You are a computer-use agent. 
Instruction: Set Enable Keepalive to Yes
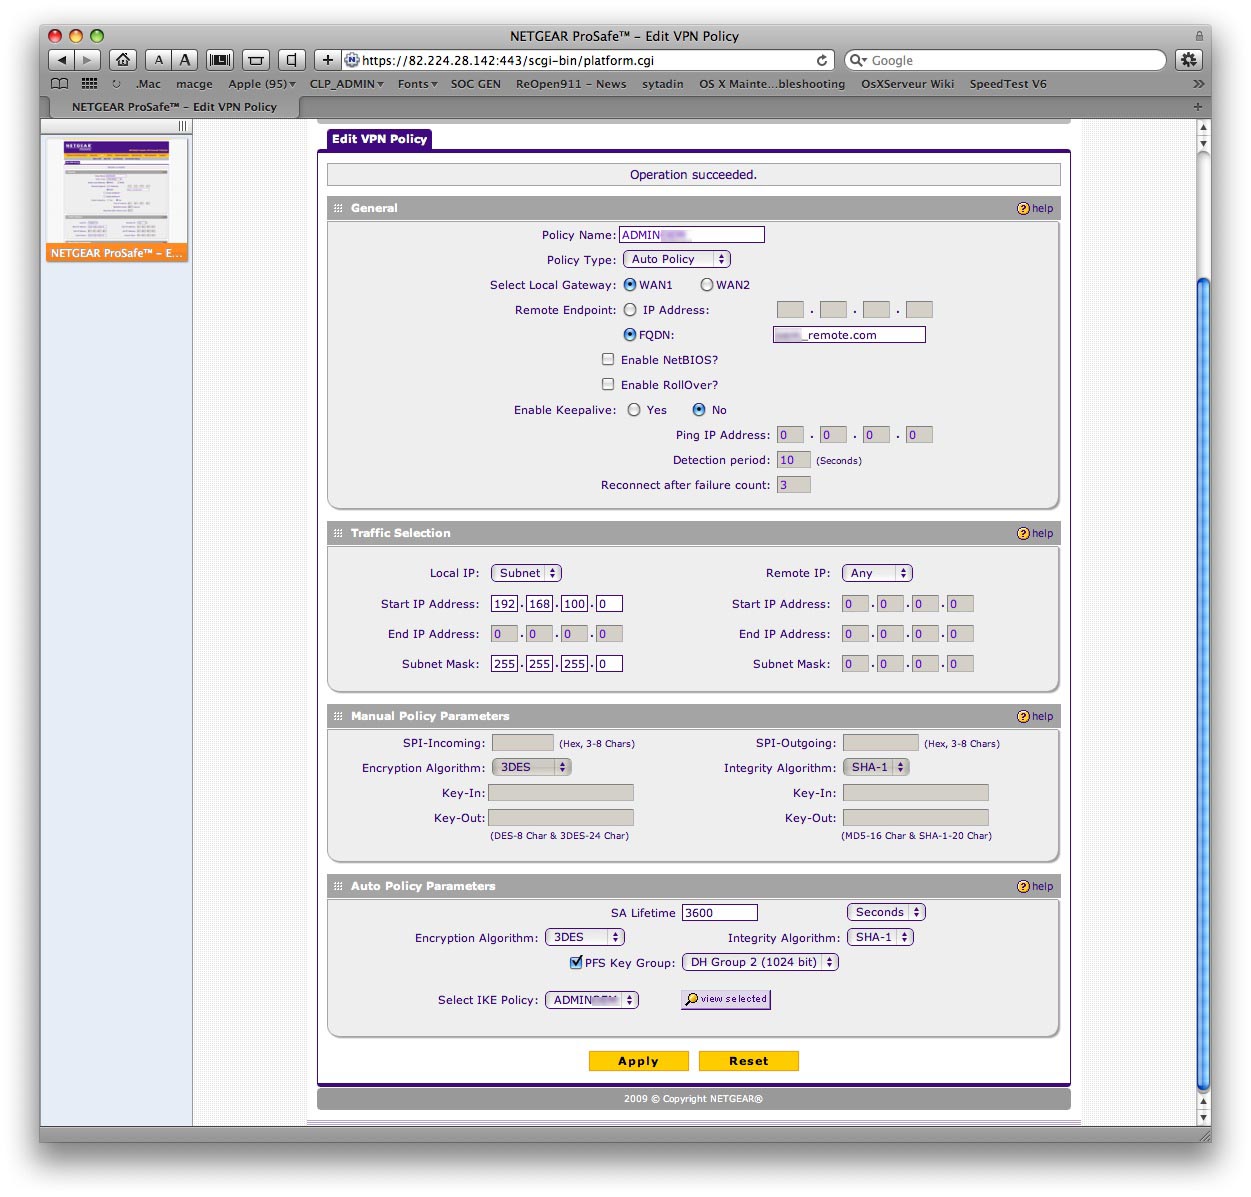tap(634, 410)
